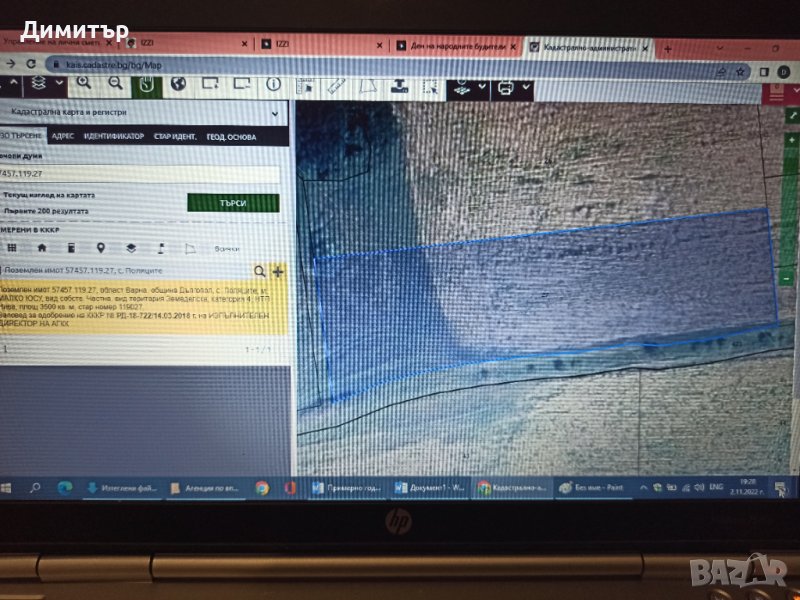
Task: Switch to the 'АДРЕС' search tab
Action: click(x=62, y=137)
